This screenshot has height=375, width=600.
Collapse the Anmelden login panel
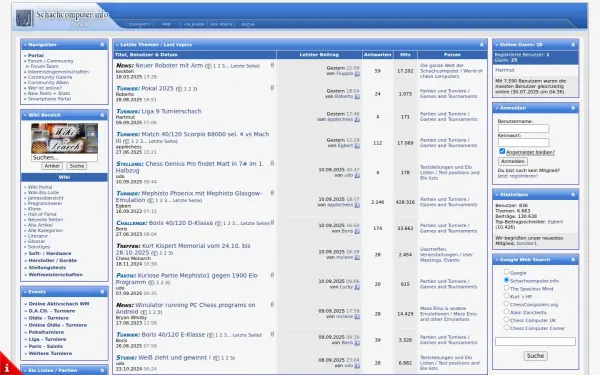(573, 108)
